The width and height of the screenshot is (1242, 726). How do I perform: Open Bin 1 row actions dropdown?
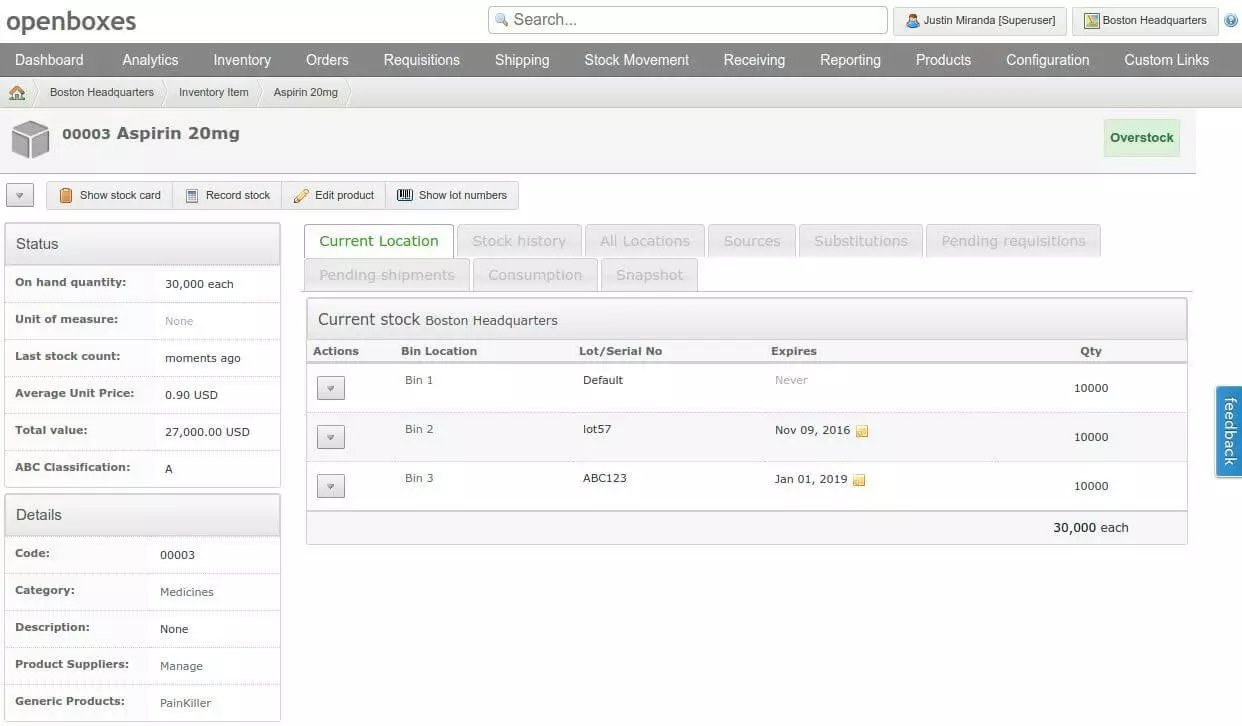pyautogui.click(x=331, y=388)
